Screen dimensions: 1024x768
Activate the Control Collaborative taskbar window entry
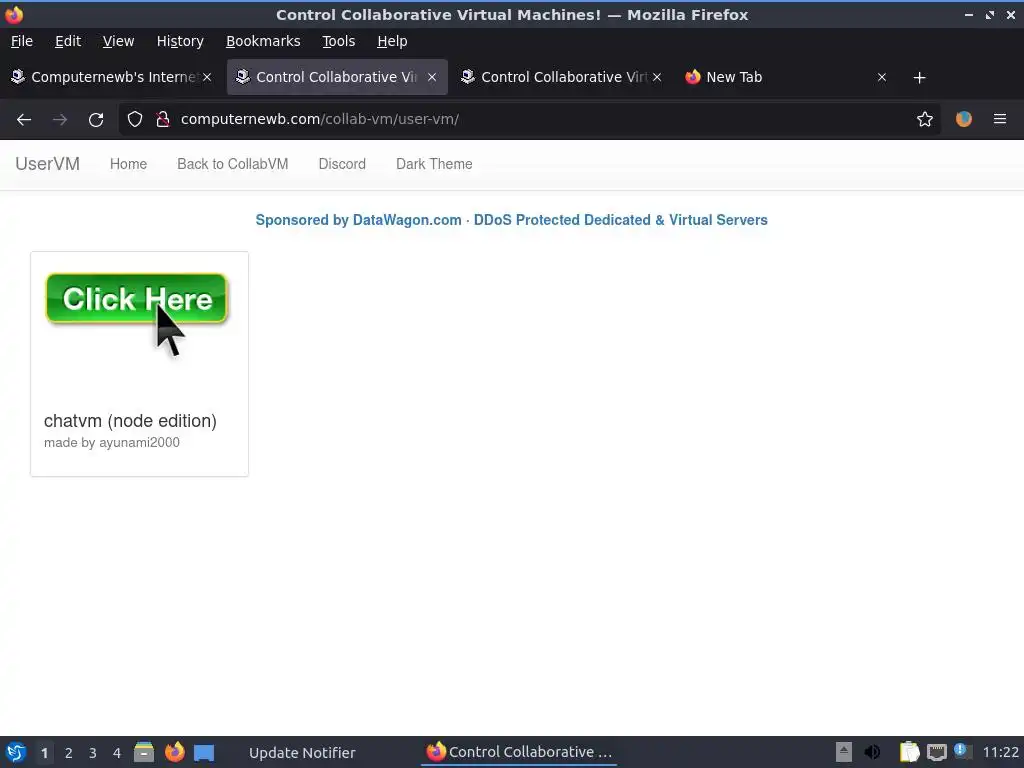519,752
